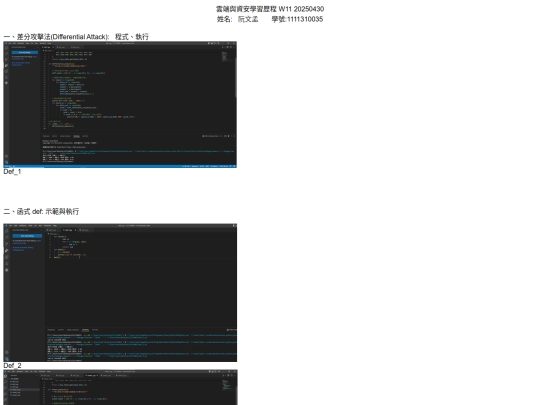The image size is (540, 405).
Task: Select the first VS Code screenshot above Def_1
Action: point(120,105)
